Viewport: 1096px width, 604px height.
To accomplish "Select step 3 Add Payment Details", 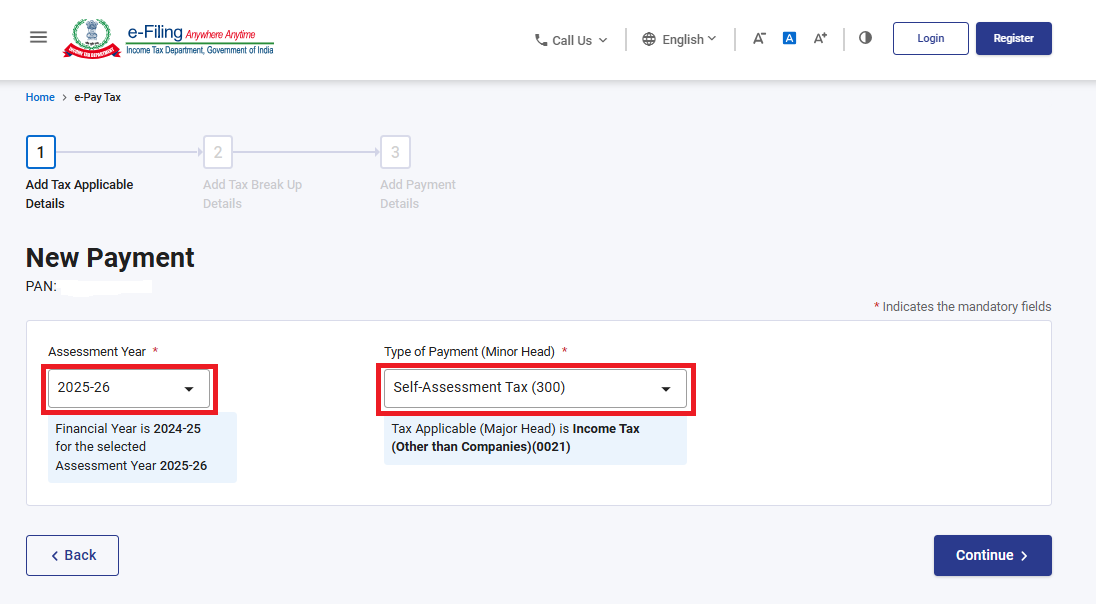I will tap(395, 153).
